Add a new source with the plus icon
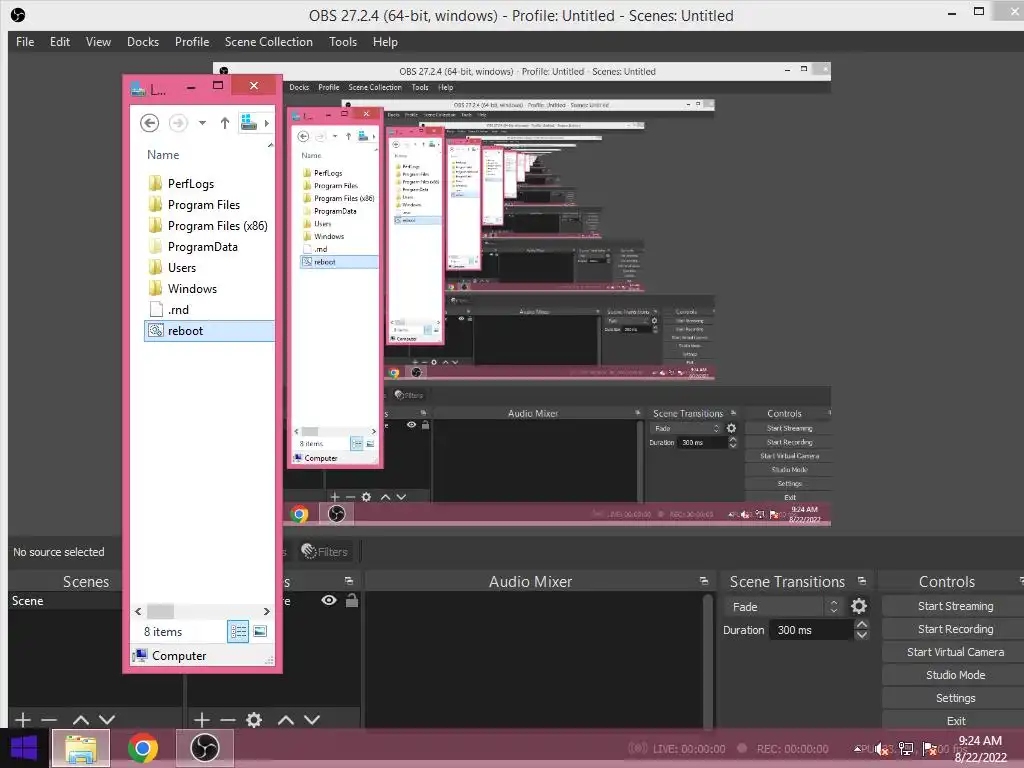This screenshot has height=768, width=1024. pos(202,720)
